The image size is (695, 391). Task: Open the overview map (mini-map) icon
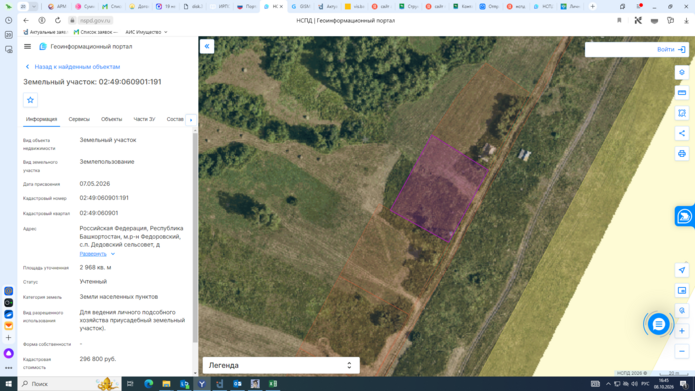pyautogui.click(x=682, y=290)
